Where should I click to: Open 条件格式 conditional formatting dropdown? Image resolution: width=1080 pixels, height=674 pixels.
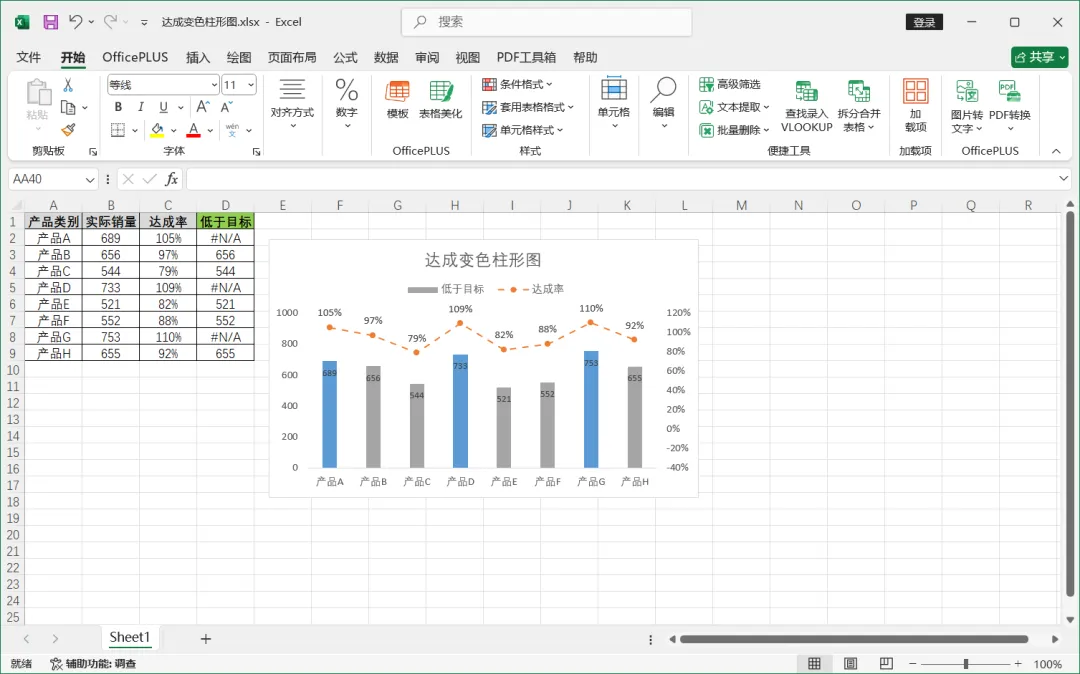(x=518, y=84)
